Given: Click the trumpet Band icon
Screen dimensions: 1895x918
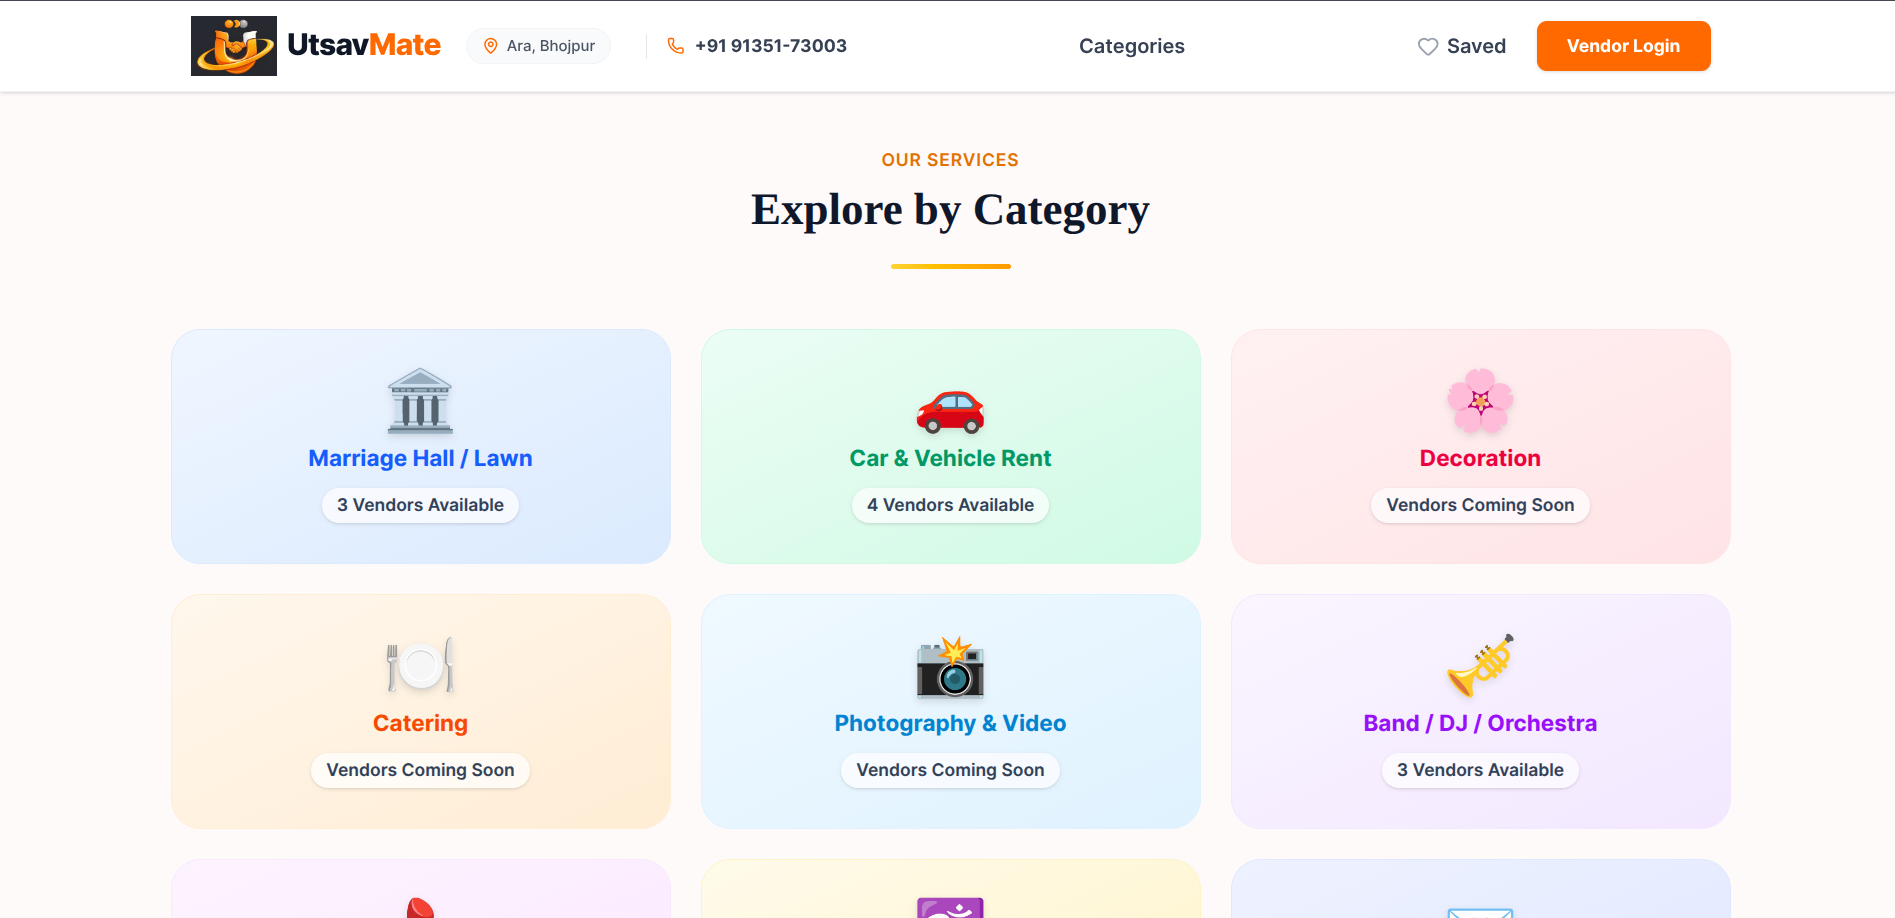Looking at the screenshot, I should [1480, 665].
